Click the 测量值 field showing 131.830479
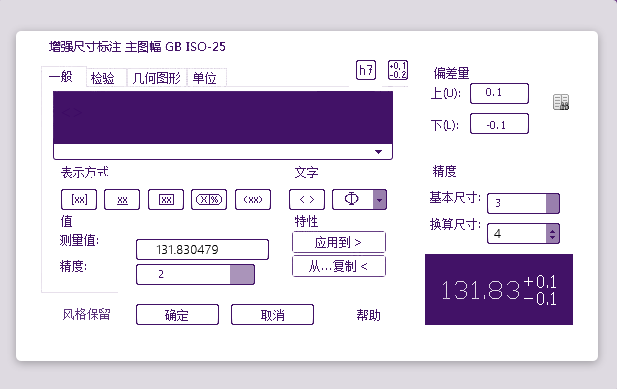Screen dimensions: 617x389 coord(202,249)
